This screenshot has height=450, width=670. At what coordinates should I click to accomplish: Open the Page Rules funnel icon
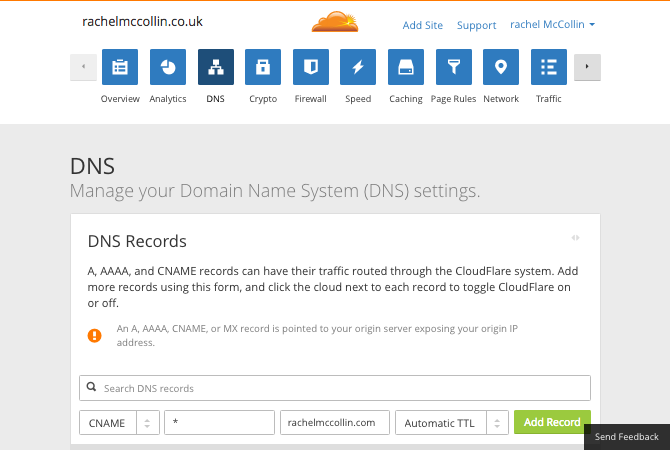[454, 67]
